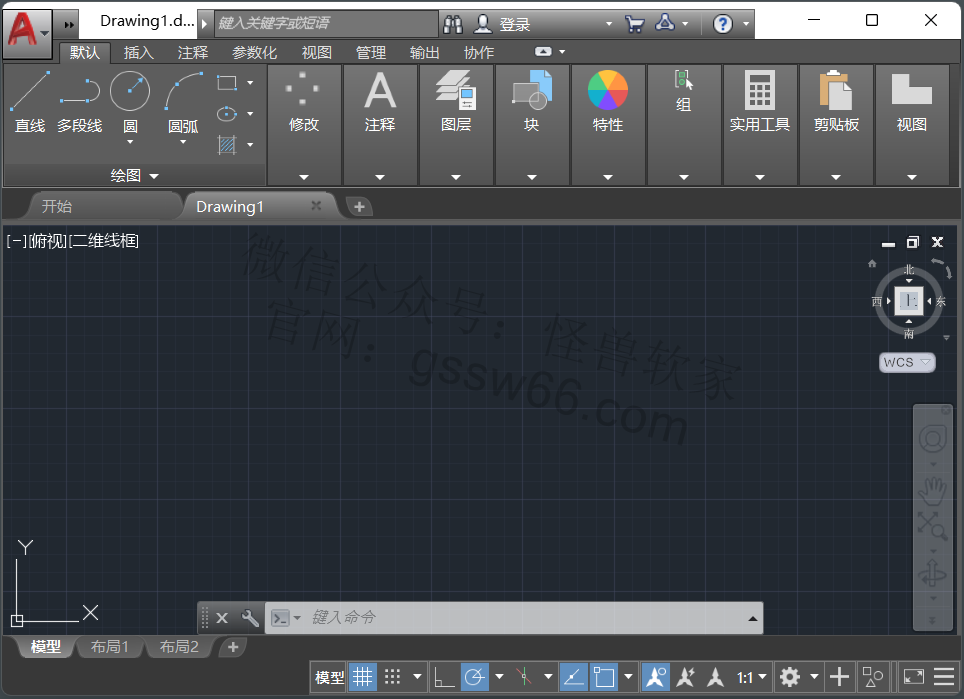
Task: Switch to the Layout1 (布局1) tab
Action: pyautogui.click(x=110, y=647)
